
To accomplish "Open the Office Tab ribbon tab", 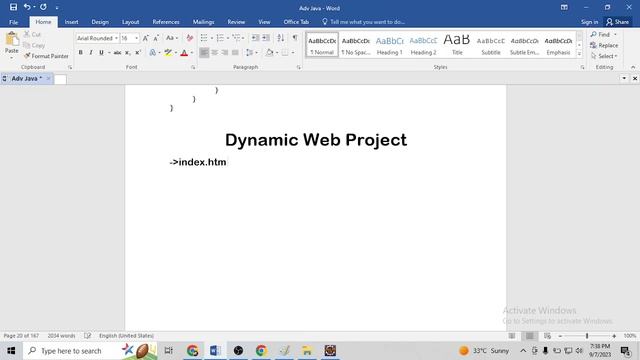I will [x=296, y=22].
